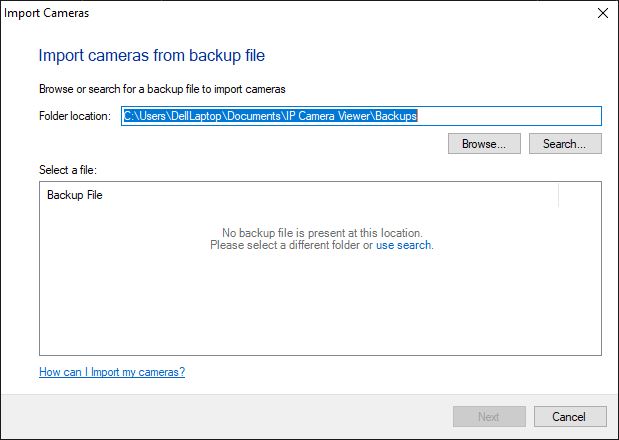Click the Backup File column divider
619x440 pixels.
tap(559, 195)
